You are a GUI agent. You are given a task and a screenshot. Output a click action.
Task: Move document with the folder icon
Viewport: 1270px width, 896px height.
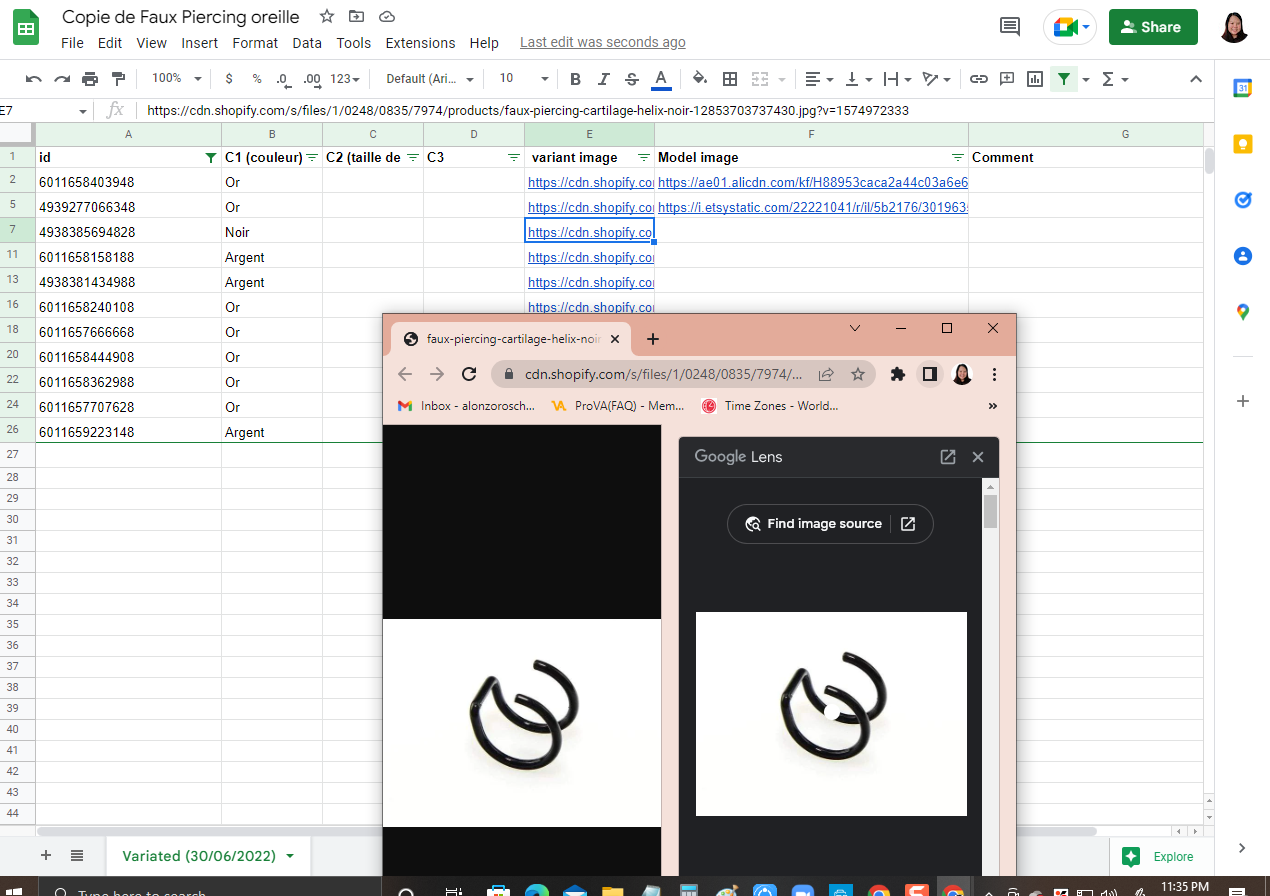click(356, 17)
